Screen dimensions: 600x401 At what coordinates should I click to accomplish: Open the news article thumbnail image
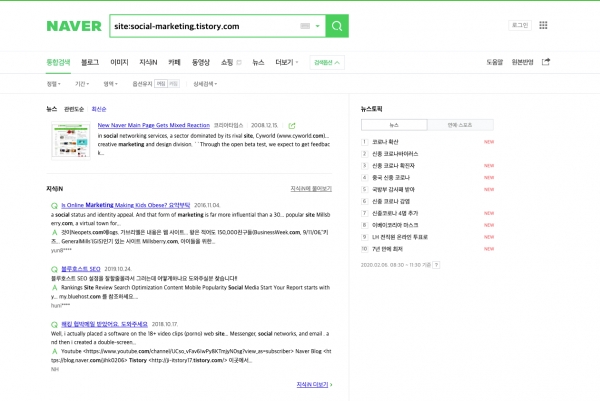click(71, 140)
